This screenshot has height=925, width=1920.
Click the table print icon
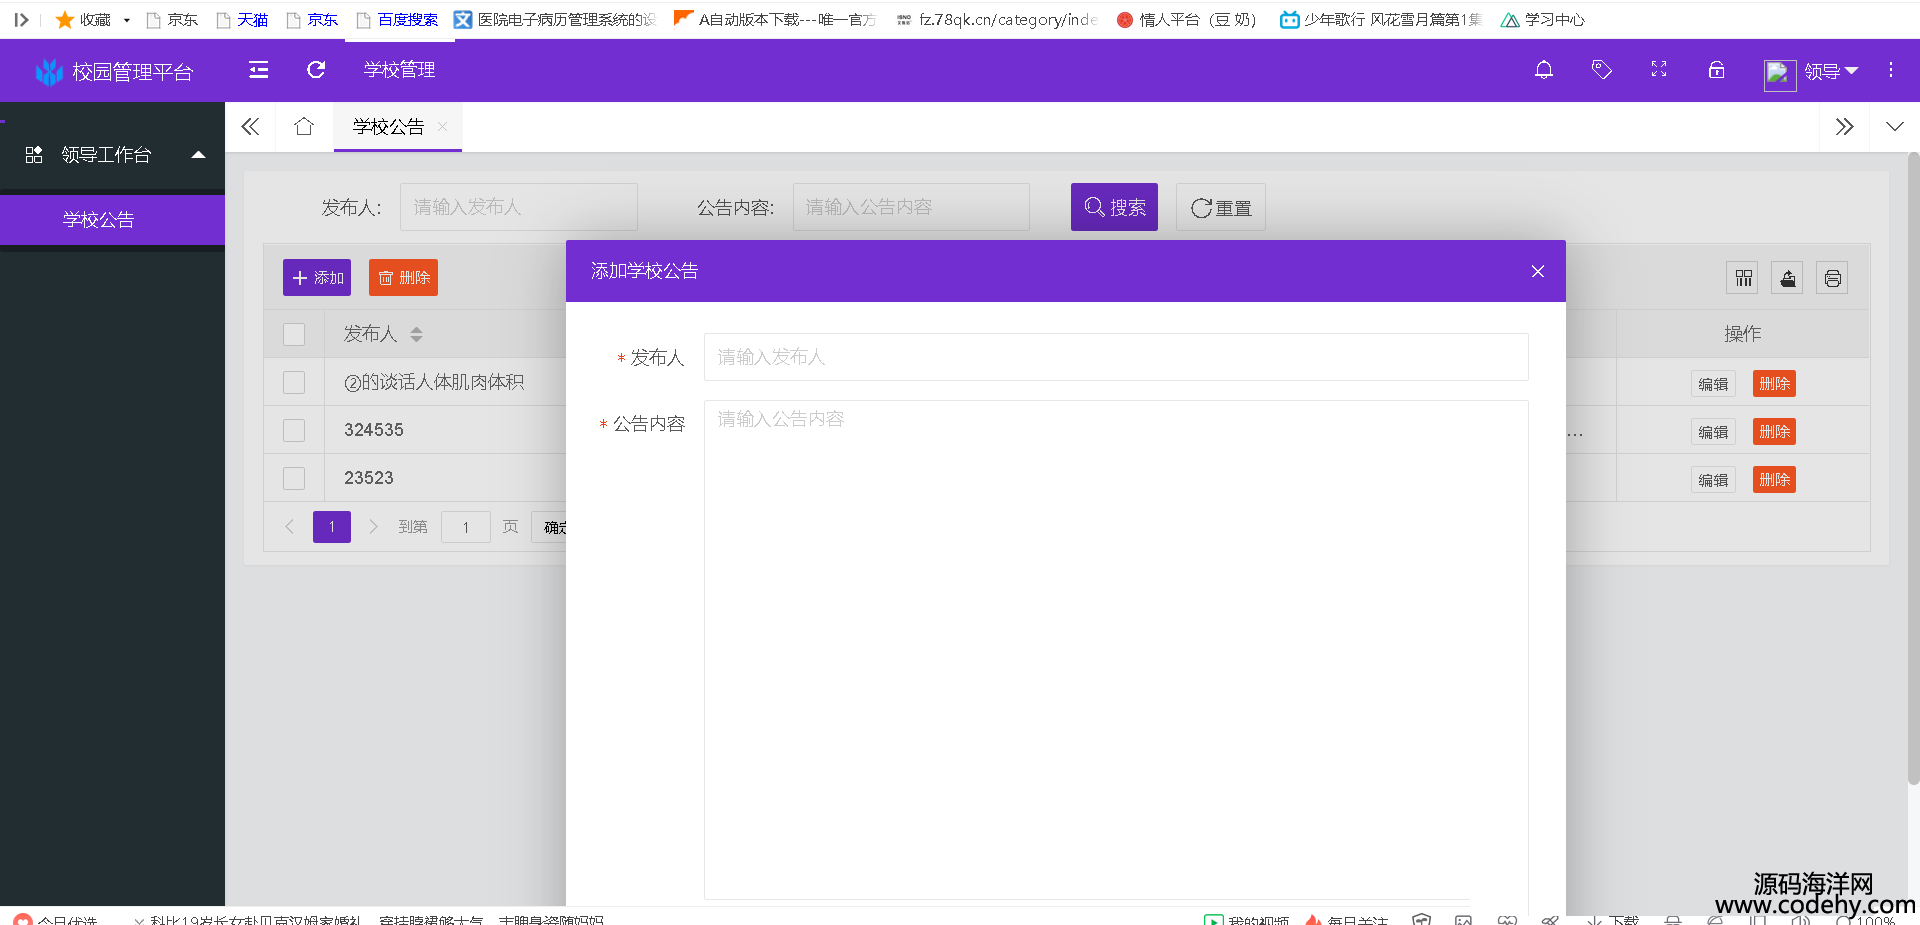pyautogui.click(x=1832, y=278)
